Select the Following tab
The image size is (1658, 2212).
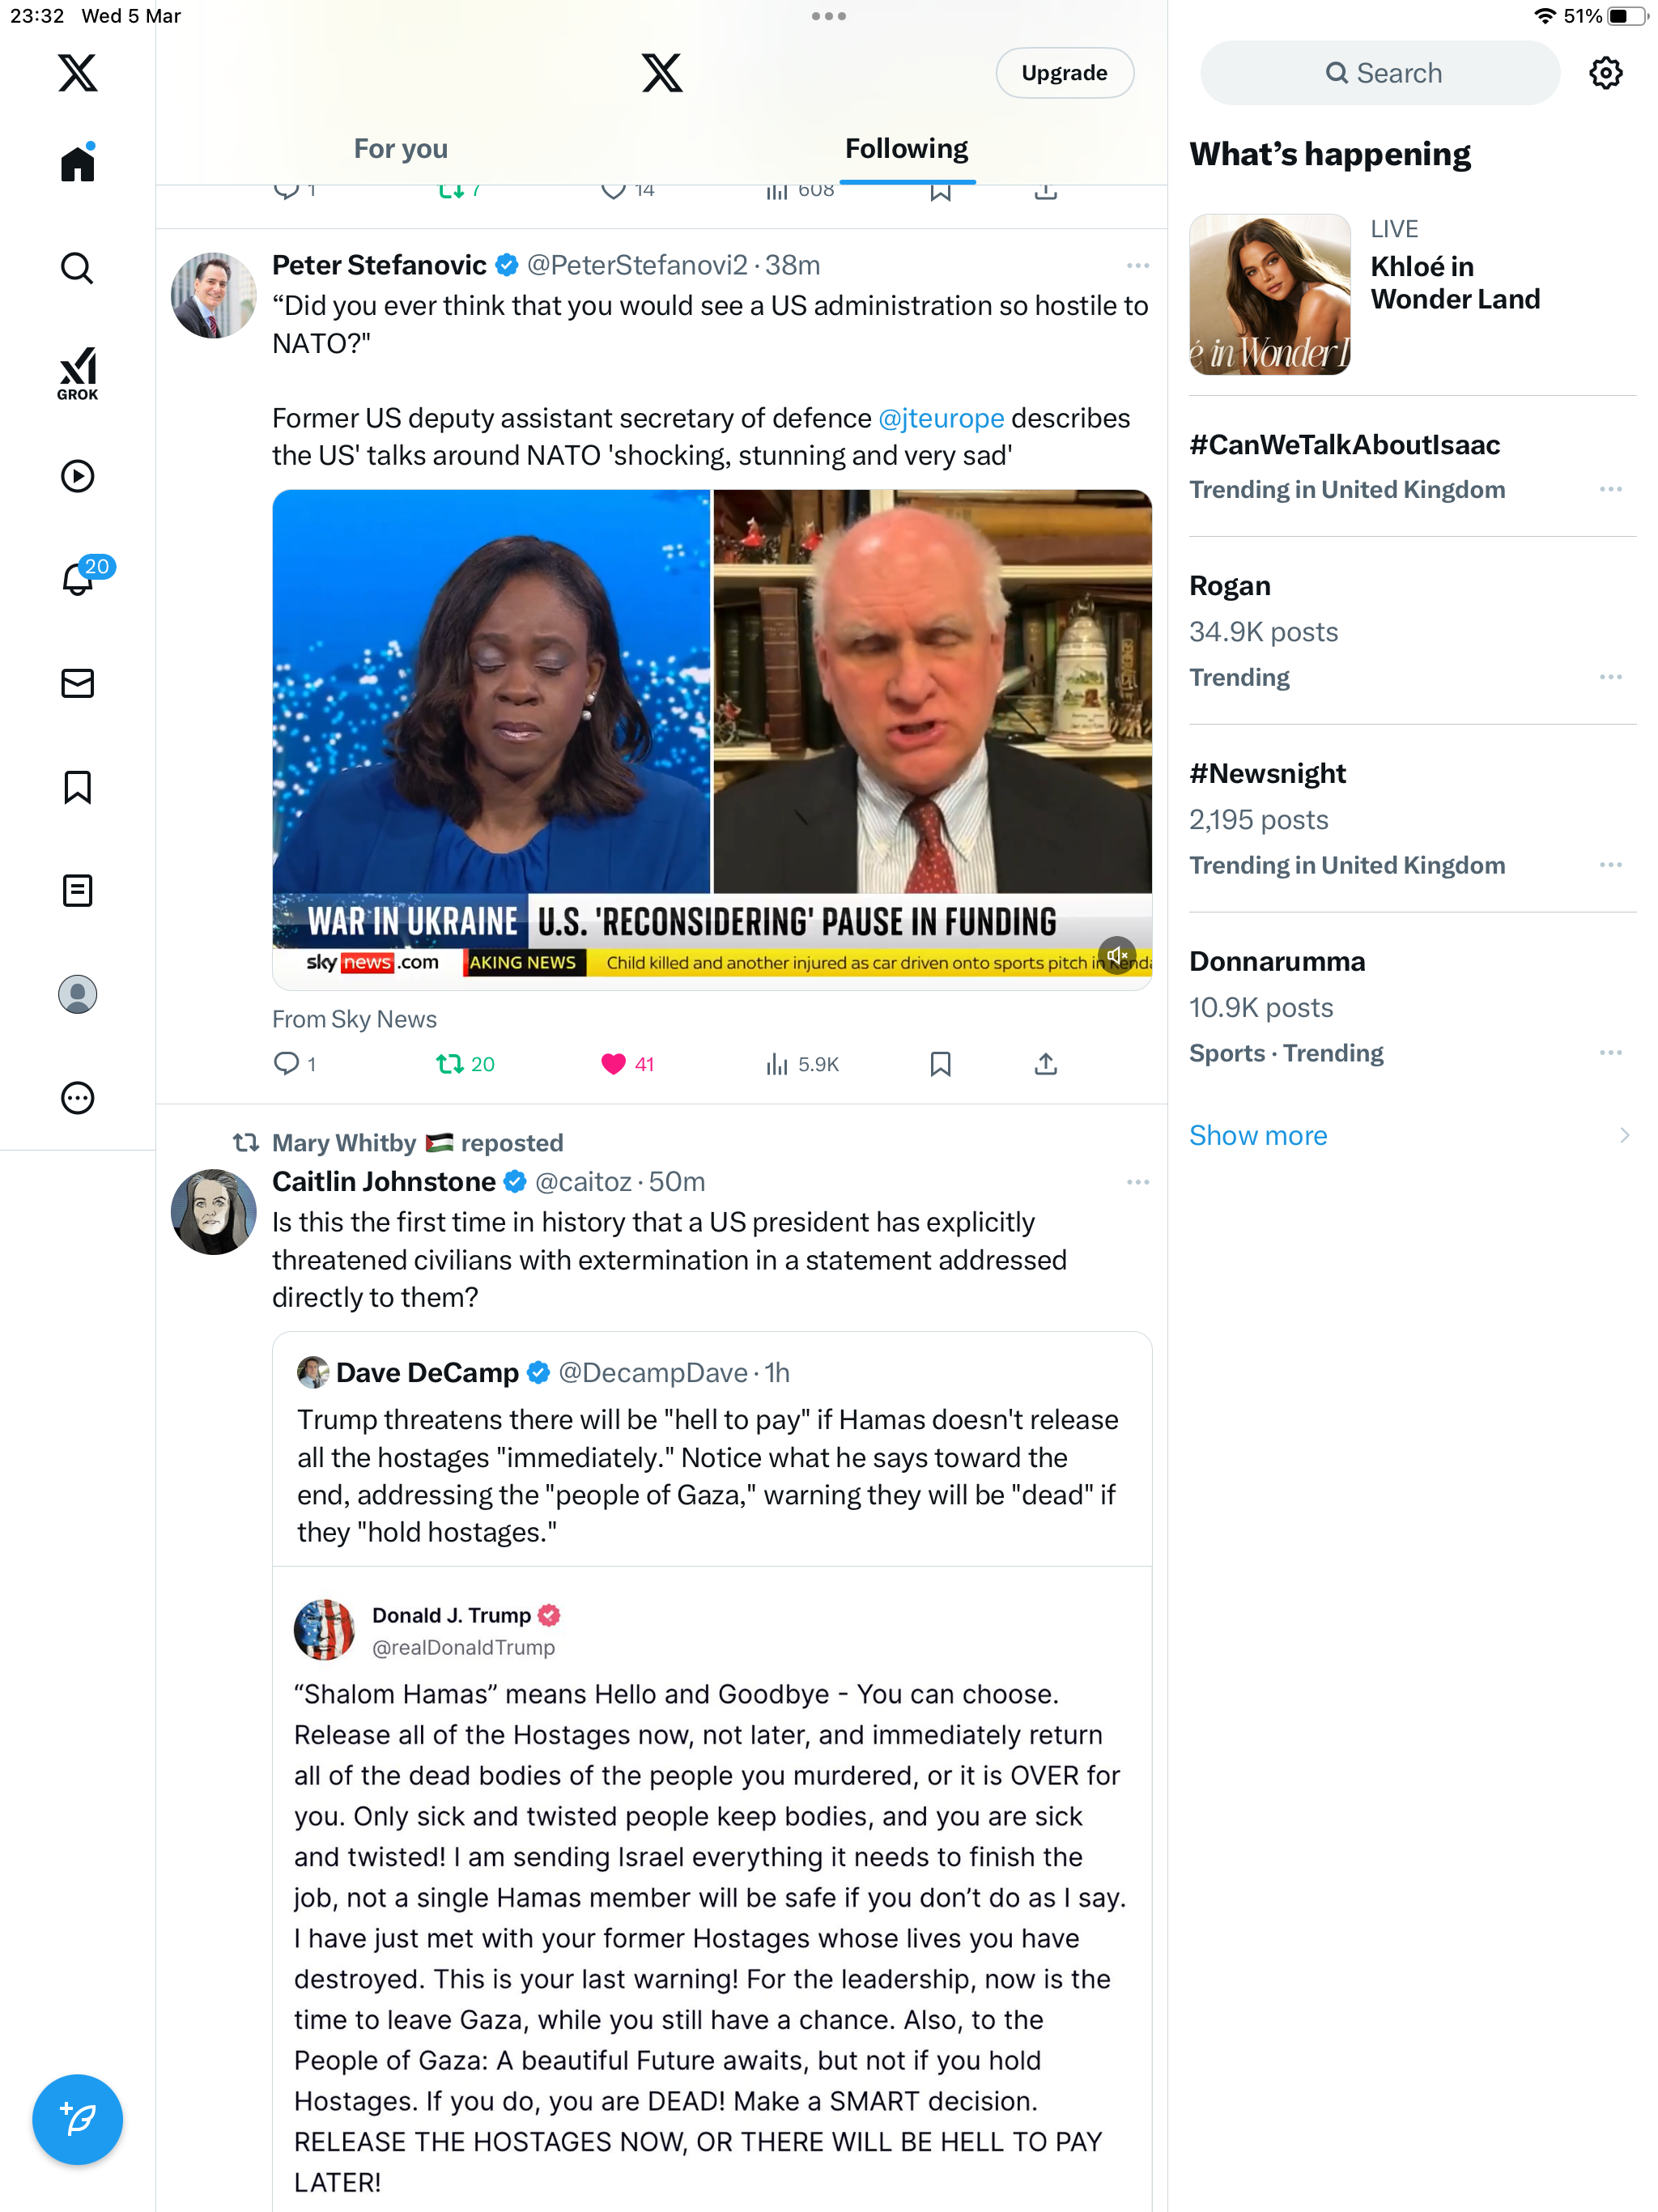[x=906, y=149]
